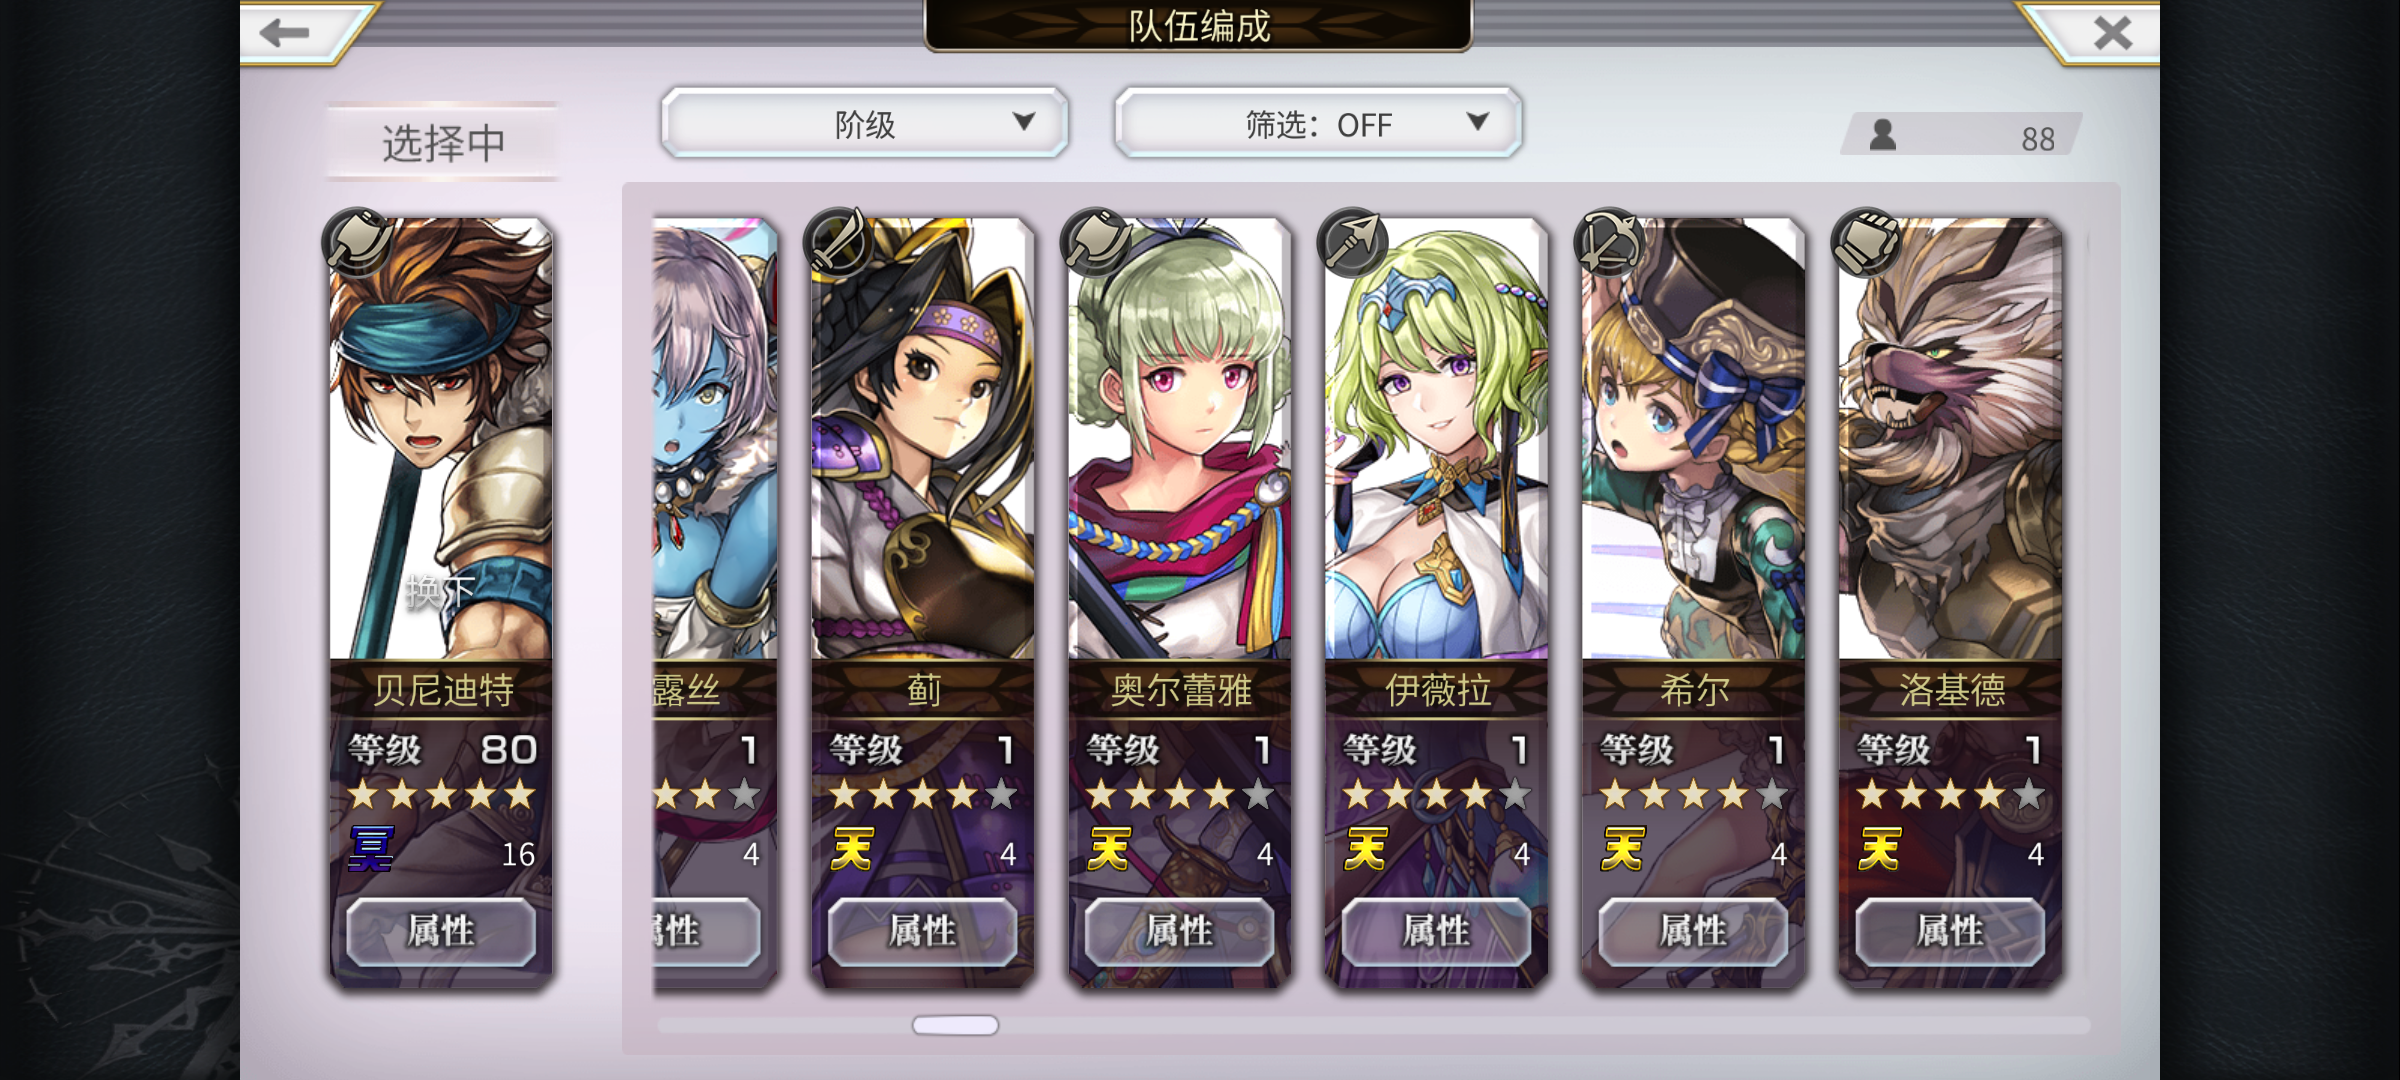
Task: Click the 属性 button under 贝尼迪特
Action: click(441, 931)
